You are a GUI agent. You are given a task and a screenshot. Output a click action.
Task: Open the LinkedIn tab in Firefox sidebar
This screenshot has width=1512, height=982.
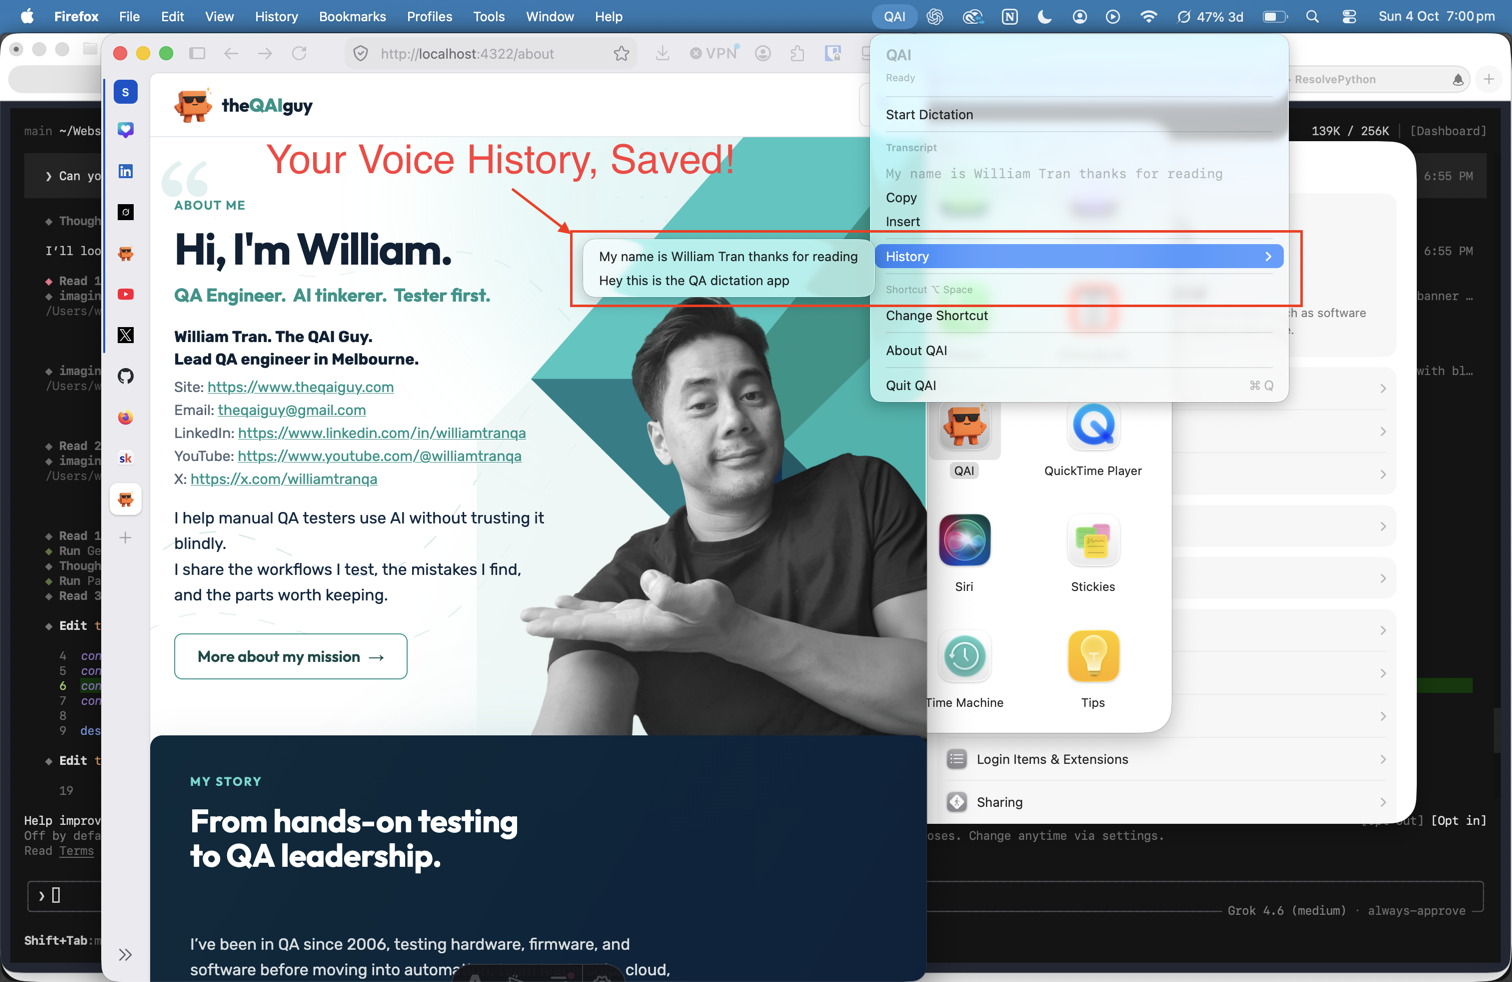coord(126,172)
